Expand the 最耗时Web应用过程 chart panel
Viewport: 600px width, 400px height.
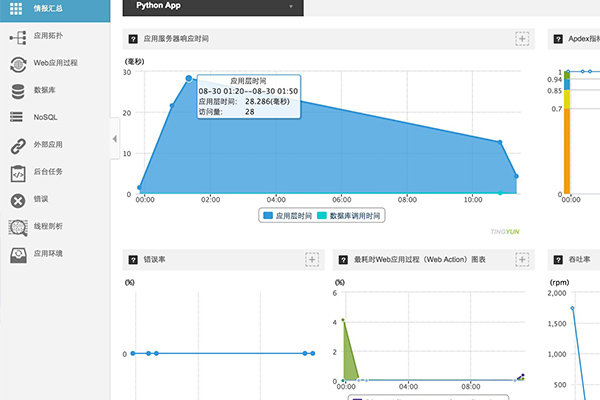(521, 259)
